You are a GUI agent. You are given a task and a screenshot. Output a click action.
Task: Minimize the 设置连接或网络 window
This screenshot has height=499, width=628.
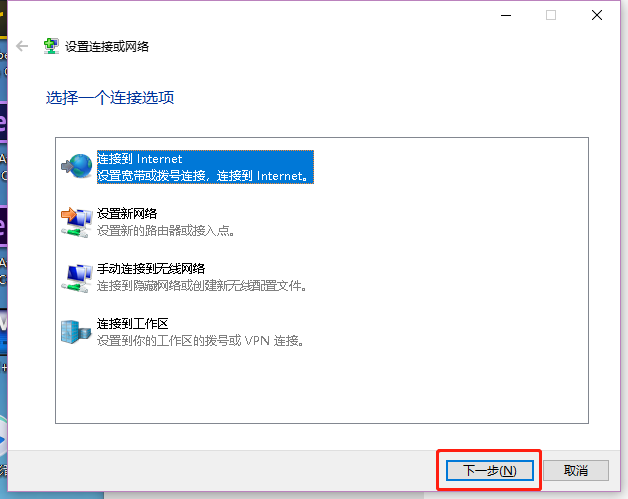coord(506,15)
